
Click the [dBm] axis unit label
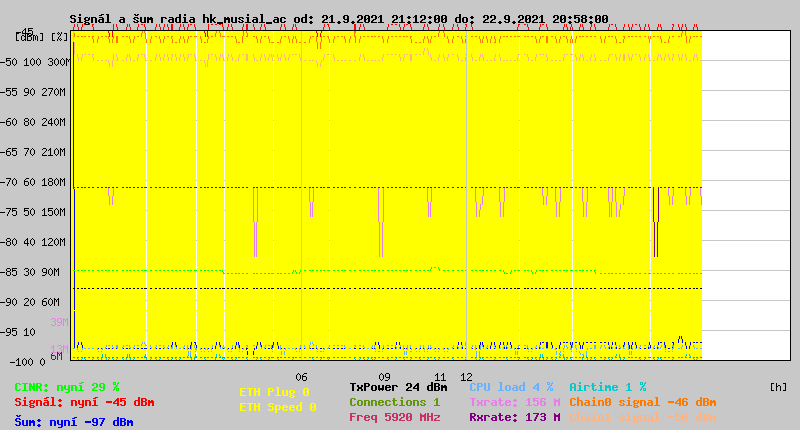29,36
